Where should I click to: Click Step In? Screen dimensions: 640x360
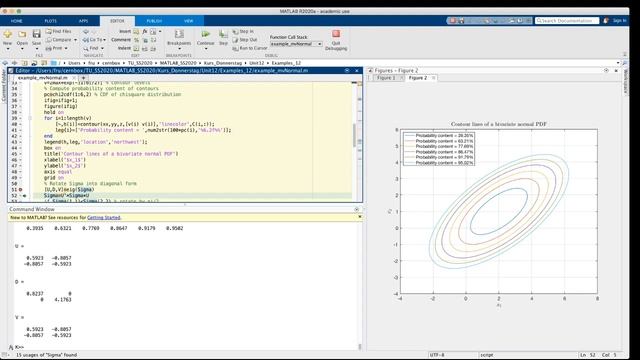click(x=243, y=31)
